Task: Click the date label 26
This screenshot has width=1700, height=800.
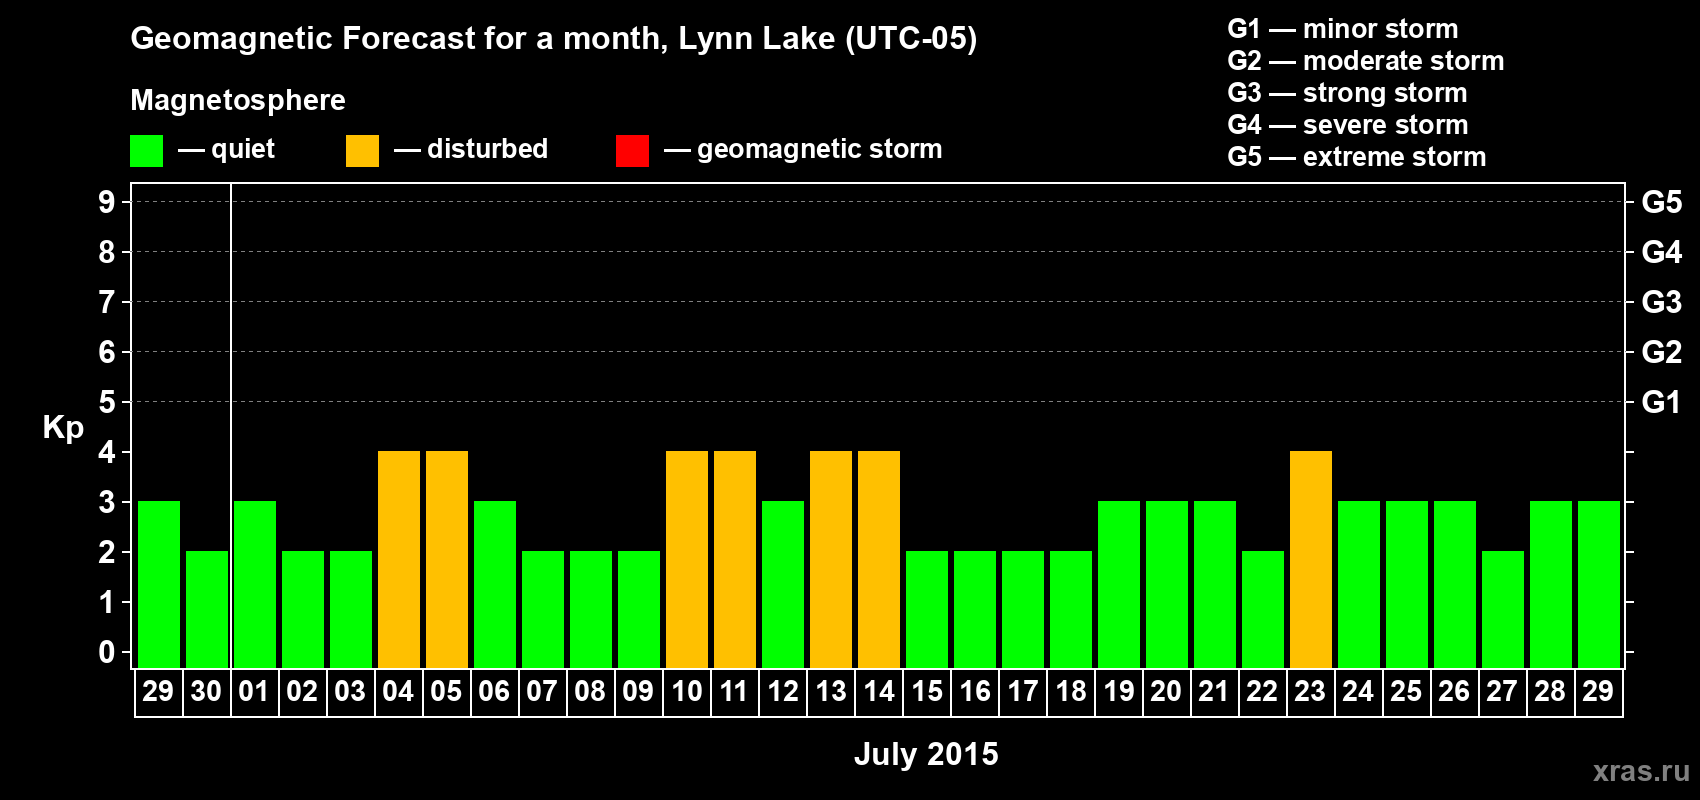Action: (x=1454, y=692)
